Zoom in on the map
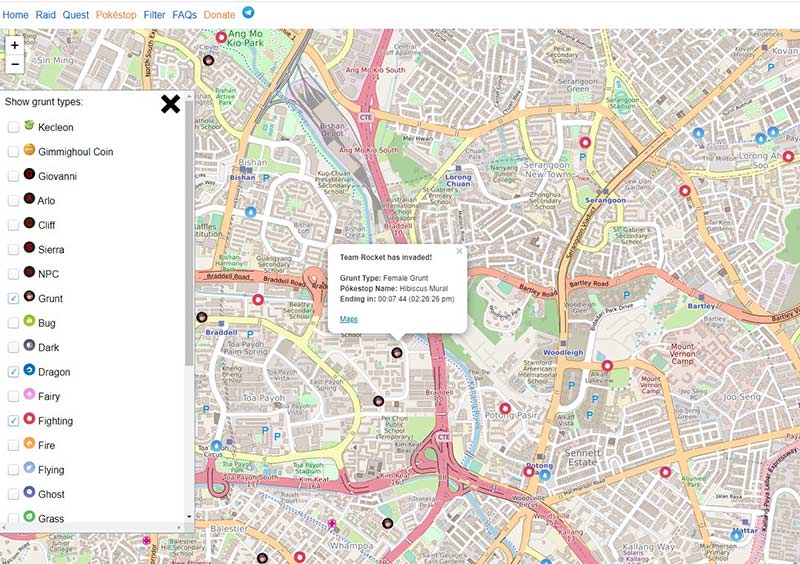The width and height of the screenshot is (800, 564). pos(15,45)
